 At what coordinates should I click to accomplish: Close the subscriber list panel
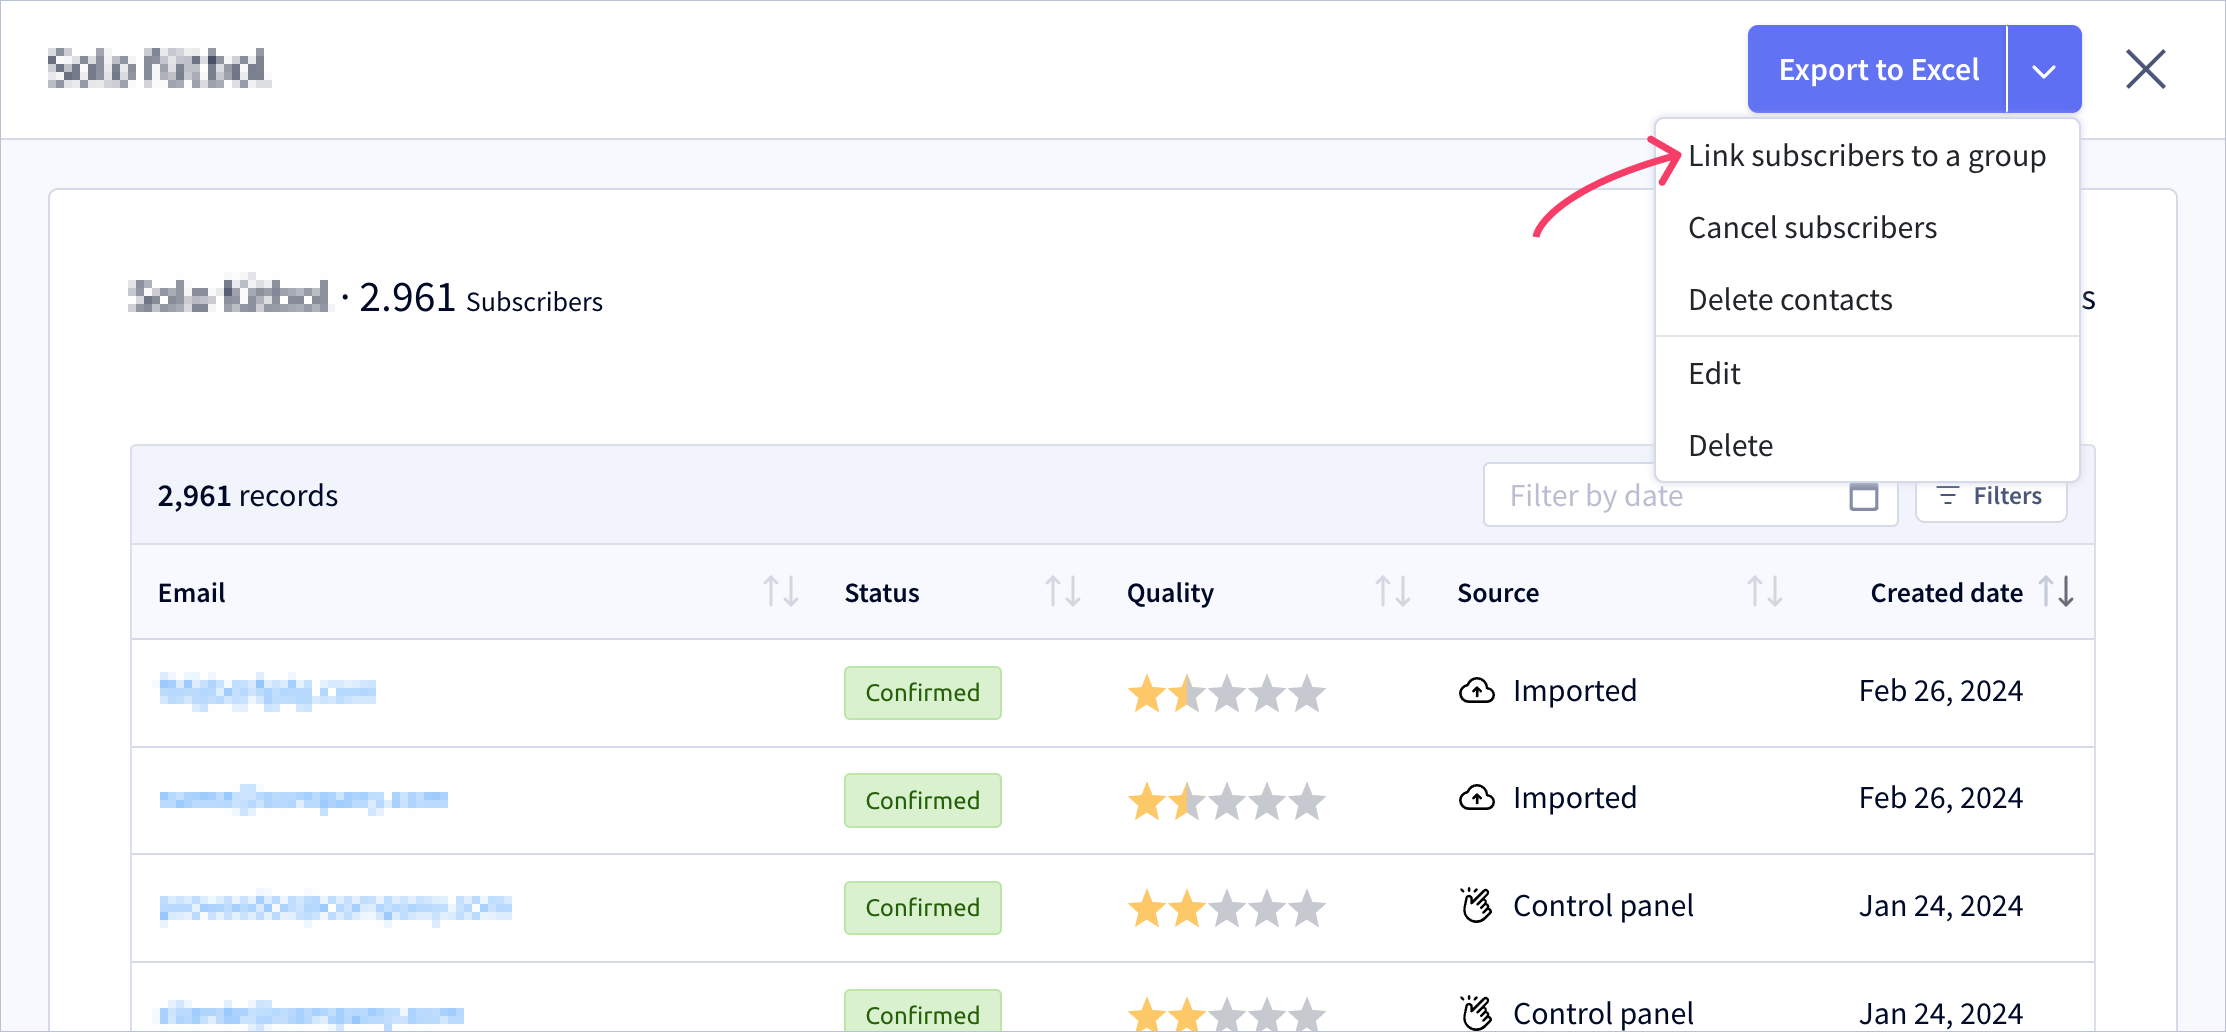click(2146, 69)
